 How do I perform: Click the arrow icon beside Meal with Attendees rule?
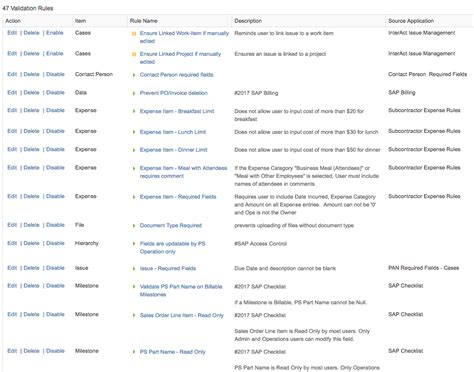(x=134, y=168)
